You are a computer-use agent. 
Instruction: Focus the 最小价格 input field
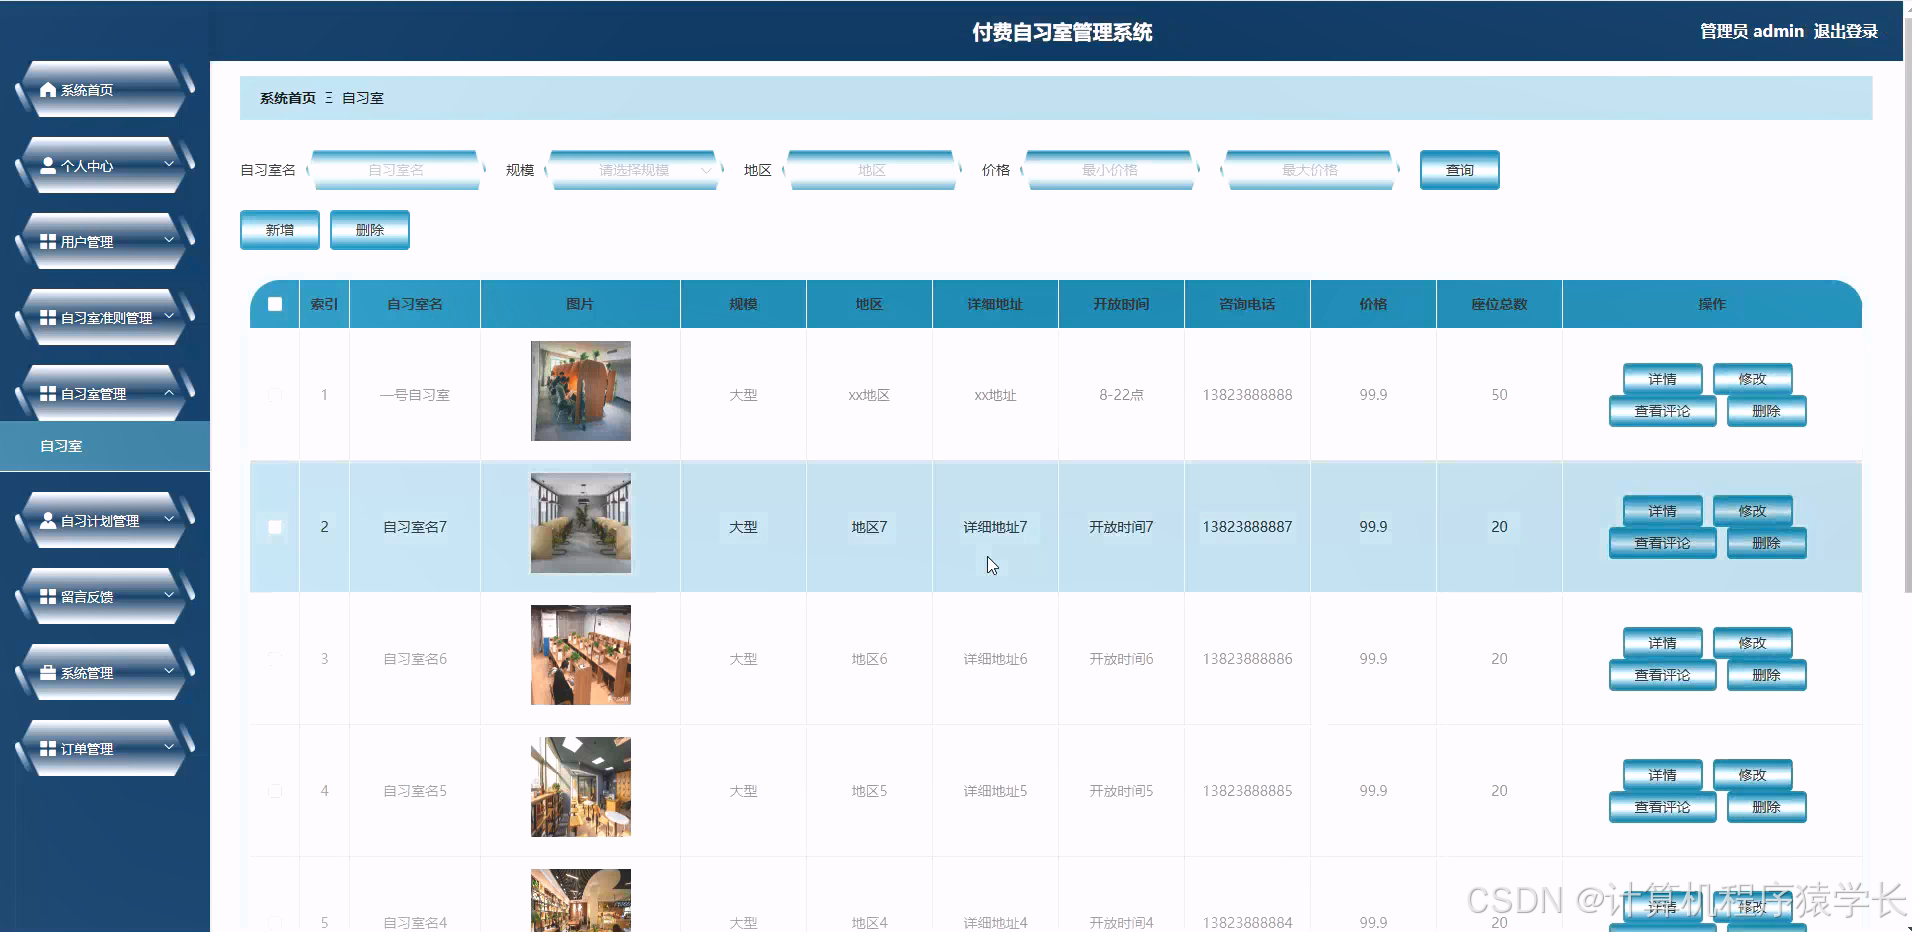pyautogui.click(x=1110, y=170)
